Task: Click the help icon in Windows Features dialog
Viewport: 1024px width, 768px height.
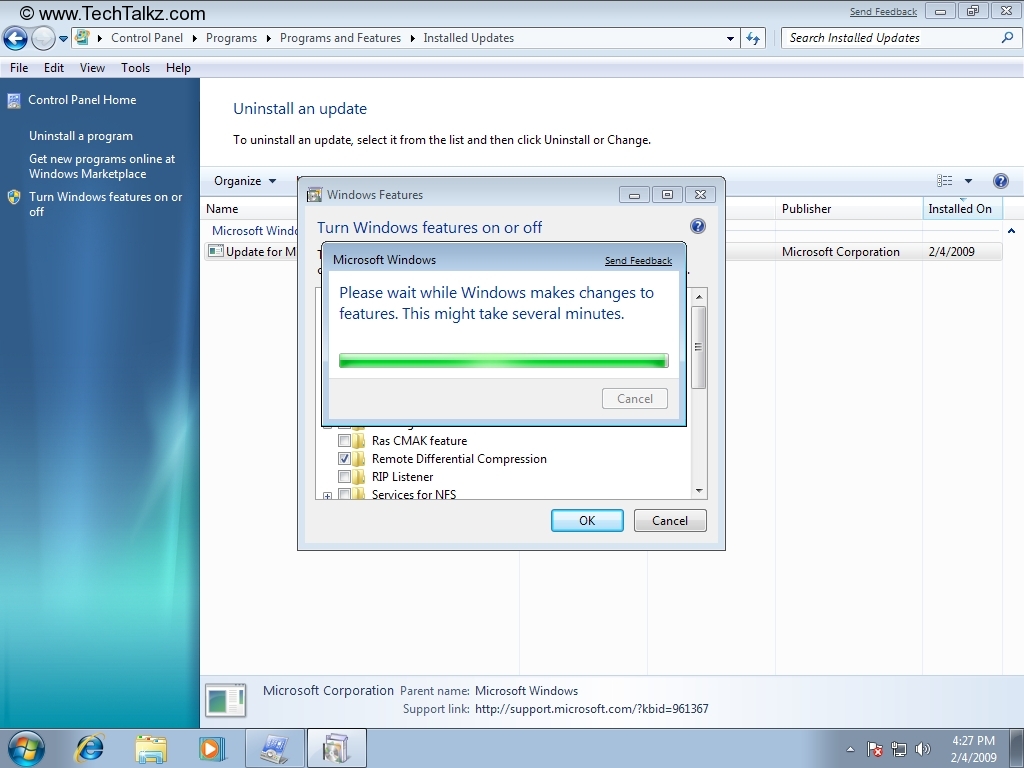Action: (x=698, y=227)
